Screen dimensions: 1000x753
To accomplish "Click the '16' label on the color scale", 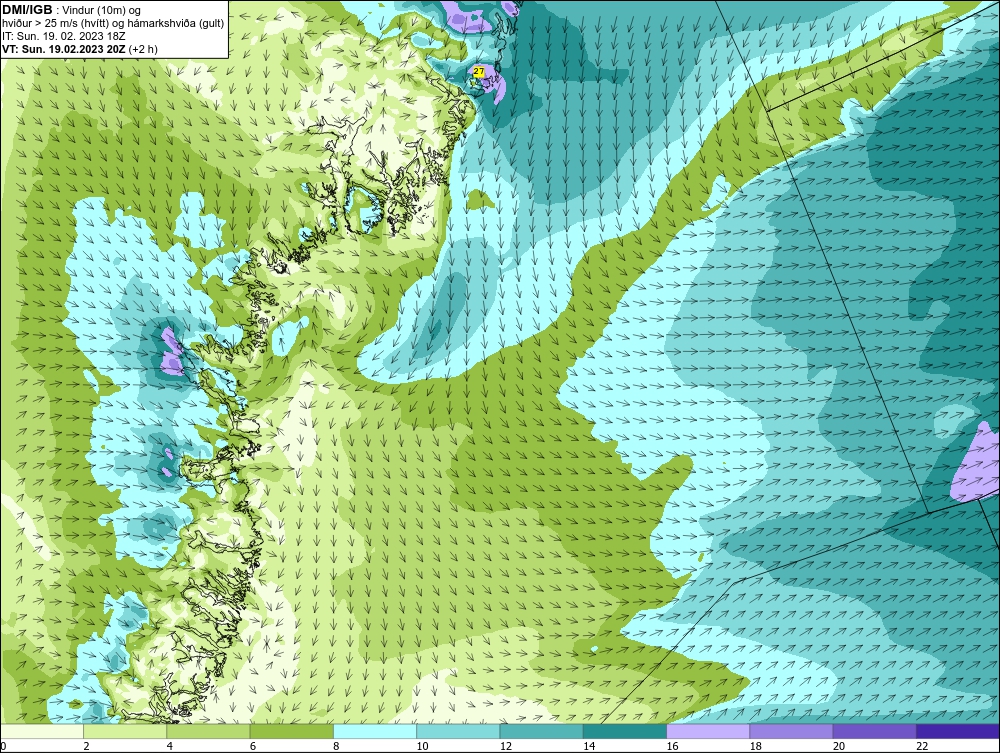I will [672, 746].
